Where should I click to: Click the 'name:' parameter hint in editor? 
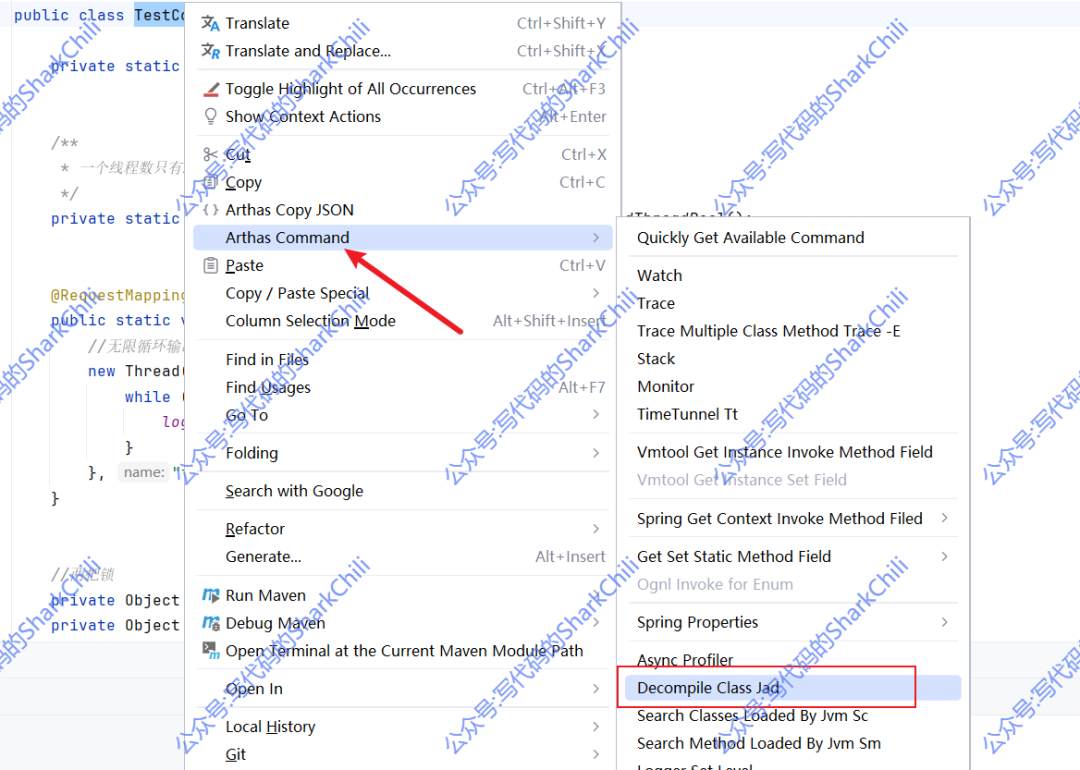[x=144, y=472]
